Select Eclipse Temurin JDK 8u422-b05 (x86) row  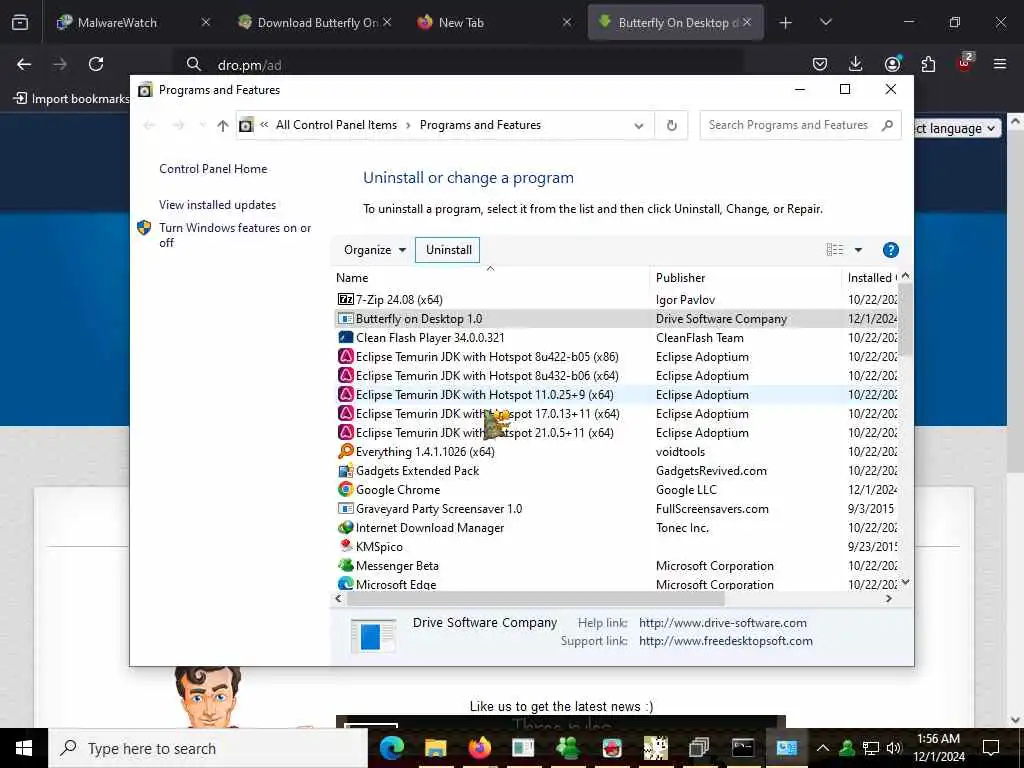pos(616,357)
